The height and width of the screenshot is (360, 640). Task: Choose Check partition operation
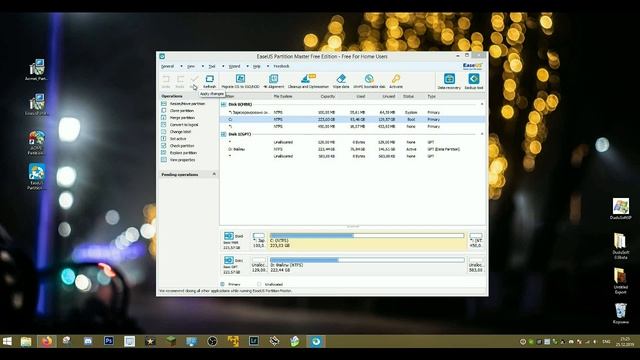(x=182, y=146)
